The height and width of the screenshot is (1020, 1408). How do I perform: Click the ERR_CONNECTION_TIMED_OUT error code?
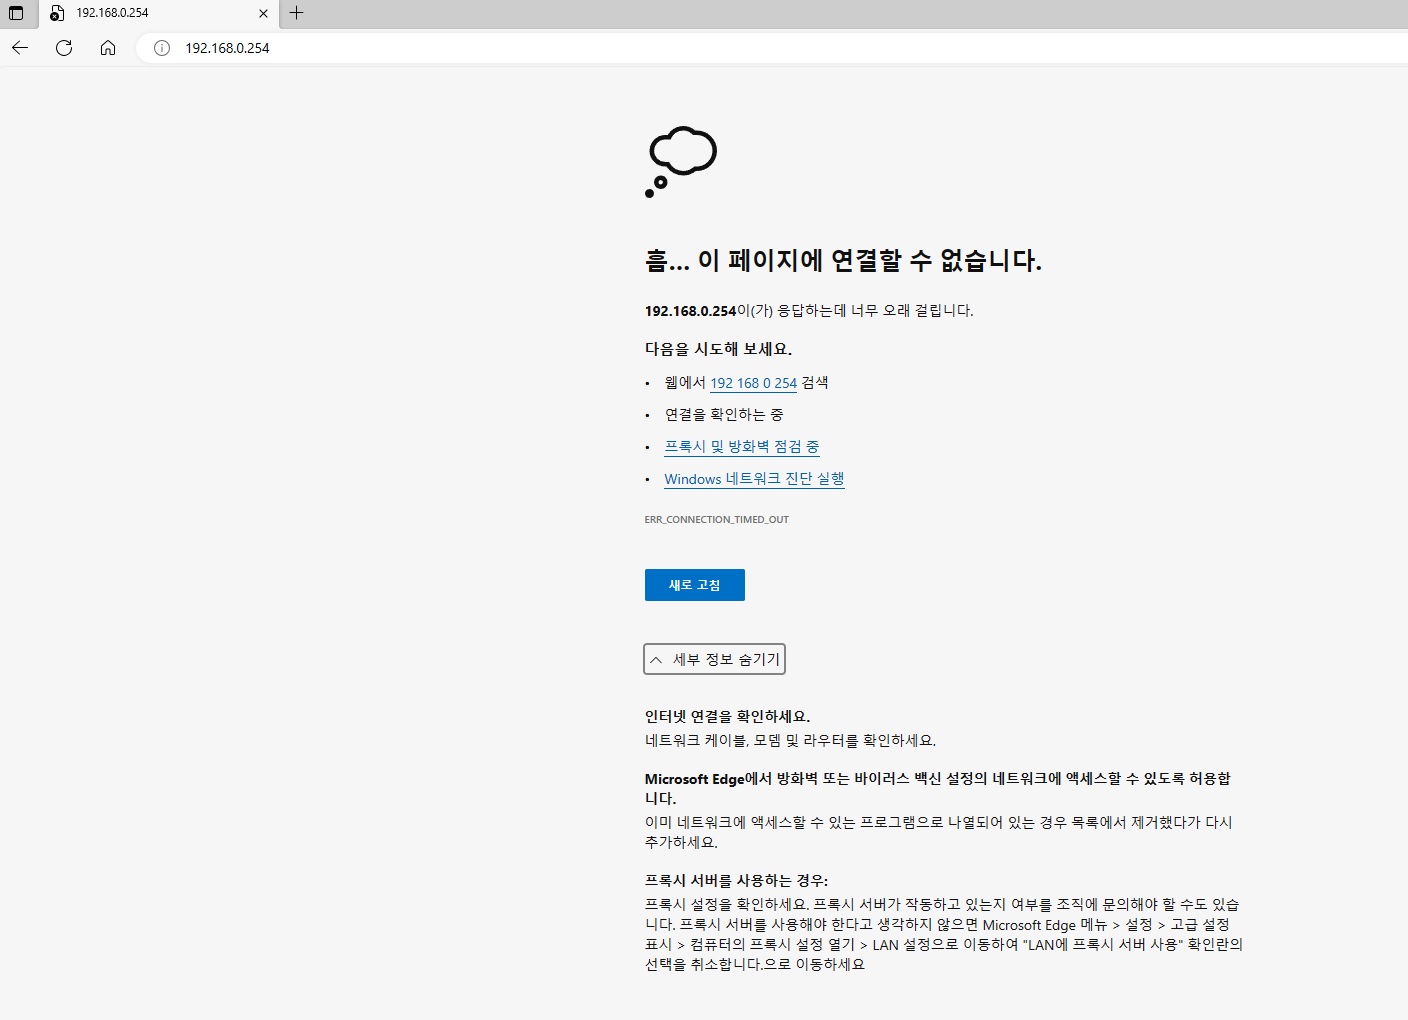717,520
